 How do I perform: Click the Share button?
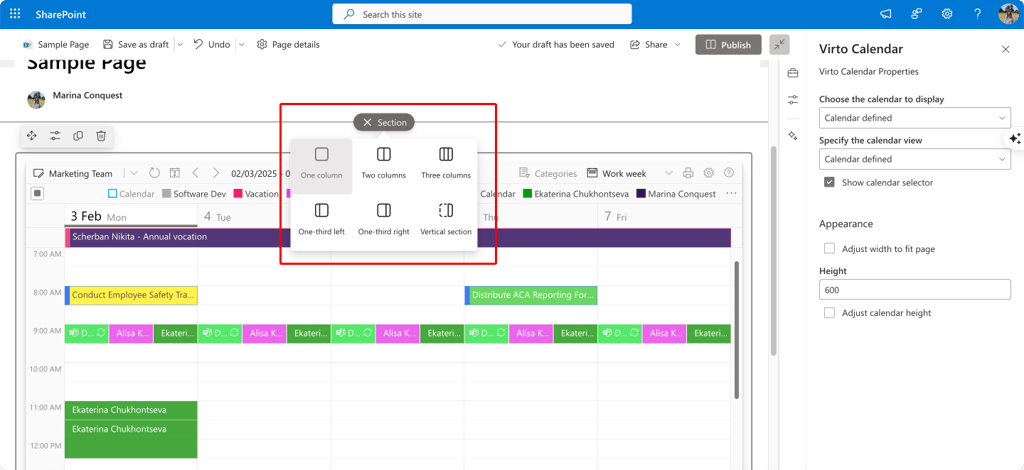pyautogui.click(x=648, y=44)
